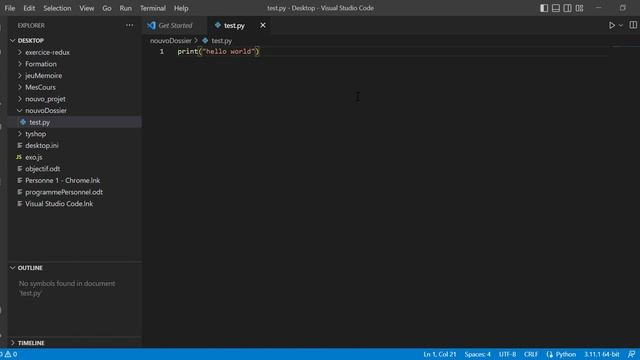Open feedback icon in status bar
The width and height of the screenshot is (640, 360).
coord(631,354)
